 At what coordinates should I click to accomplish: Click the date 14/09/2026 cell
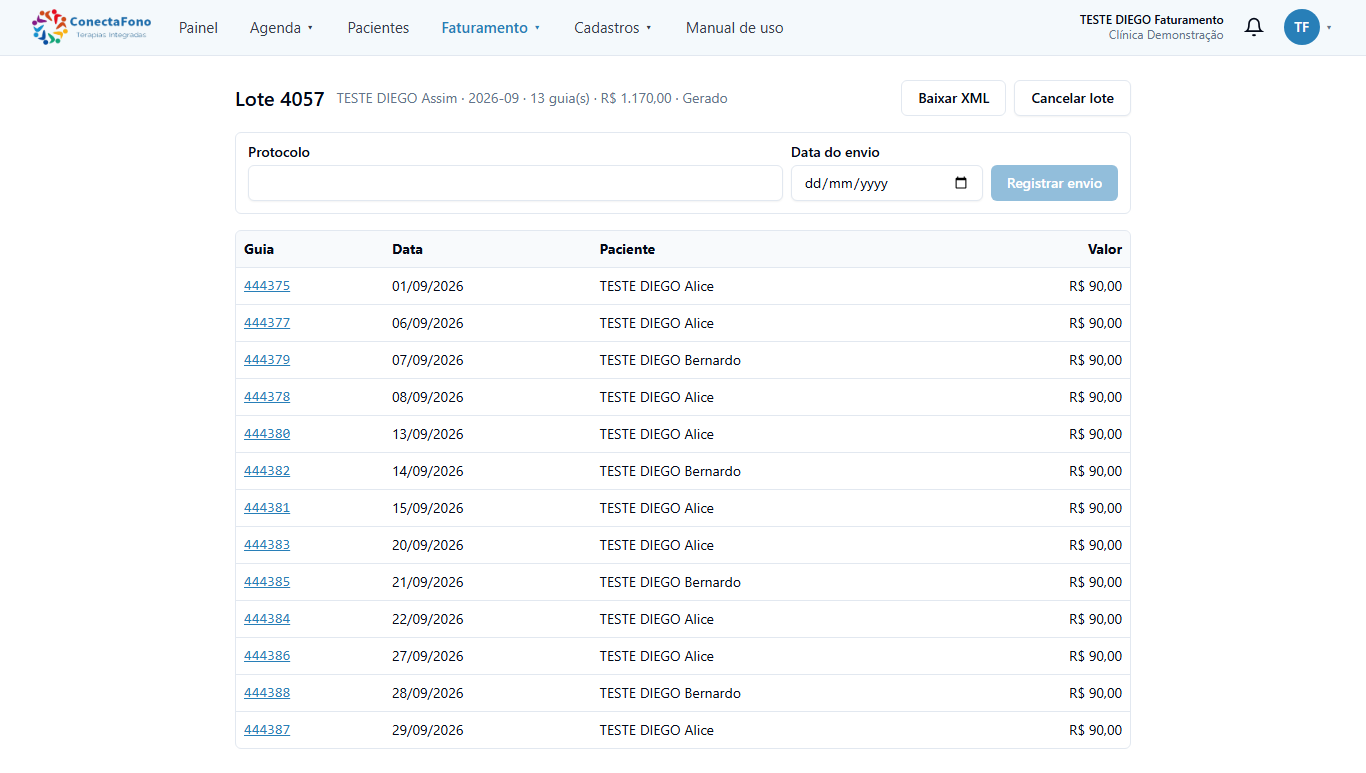point(428,471)
